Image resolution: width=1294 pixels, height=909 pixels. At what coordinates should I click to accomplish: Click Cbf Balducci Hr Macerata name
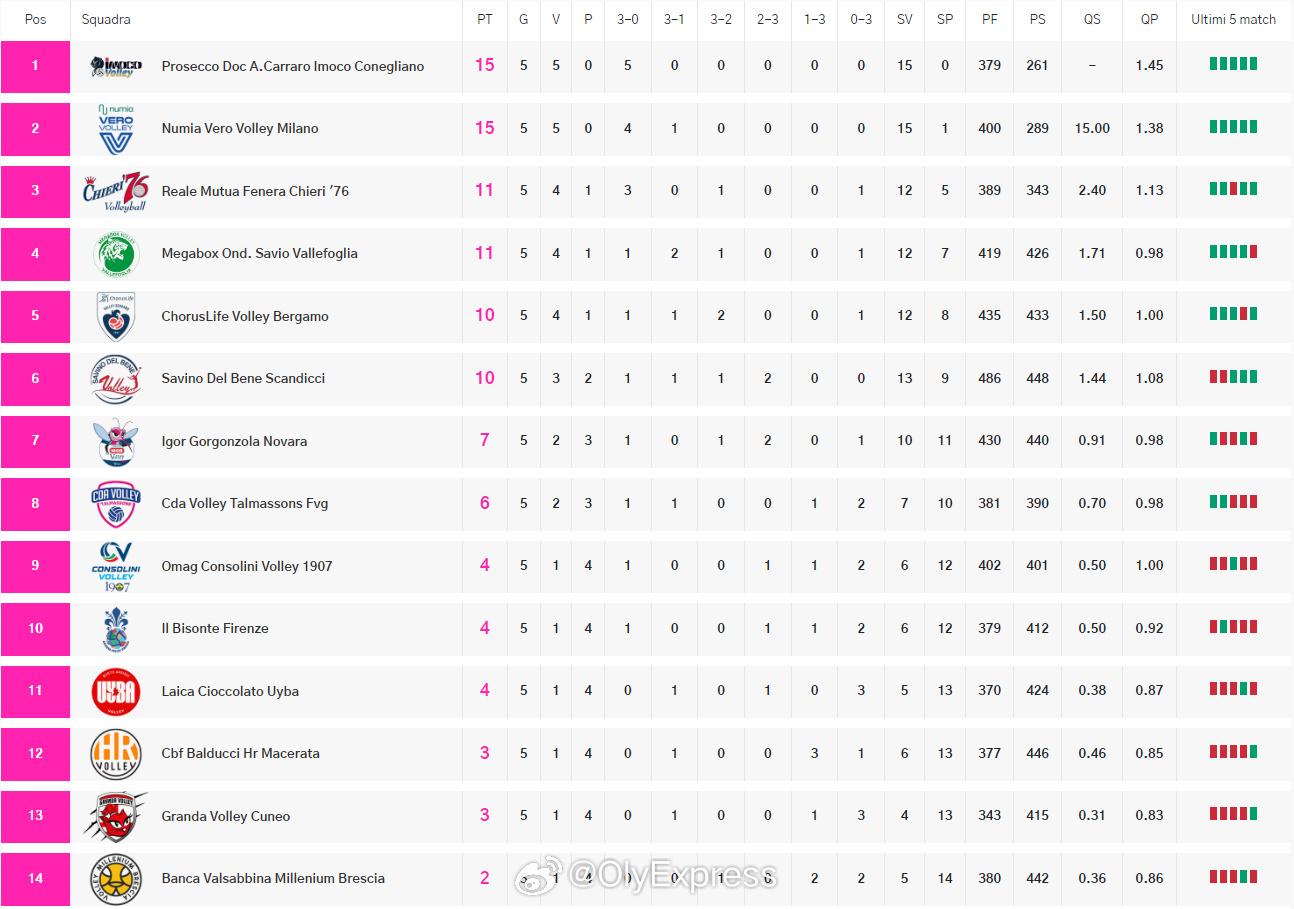pyautogui.click(x=241, y=754)
